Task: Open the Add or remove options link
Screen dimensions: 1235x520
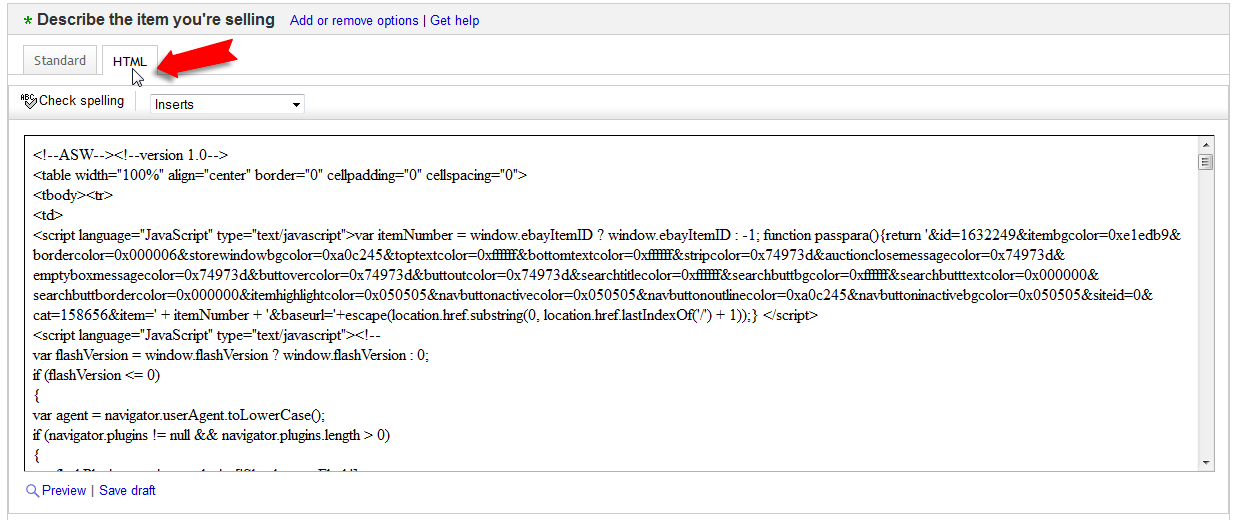Action: [x=354, y=21]
